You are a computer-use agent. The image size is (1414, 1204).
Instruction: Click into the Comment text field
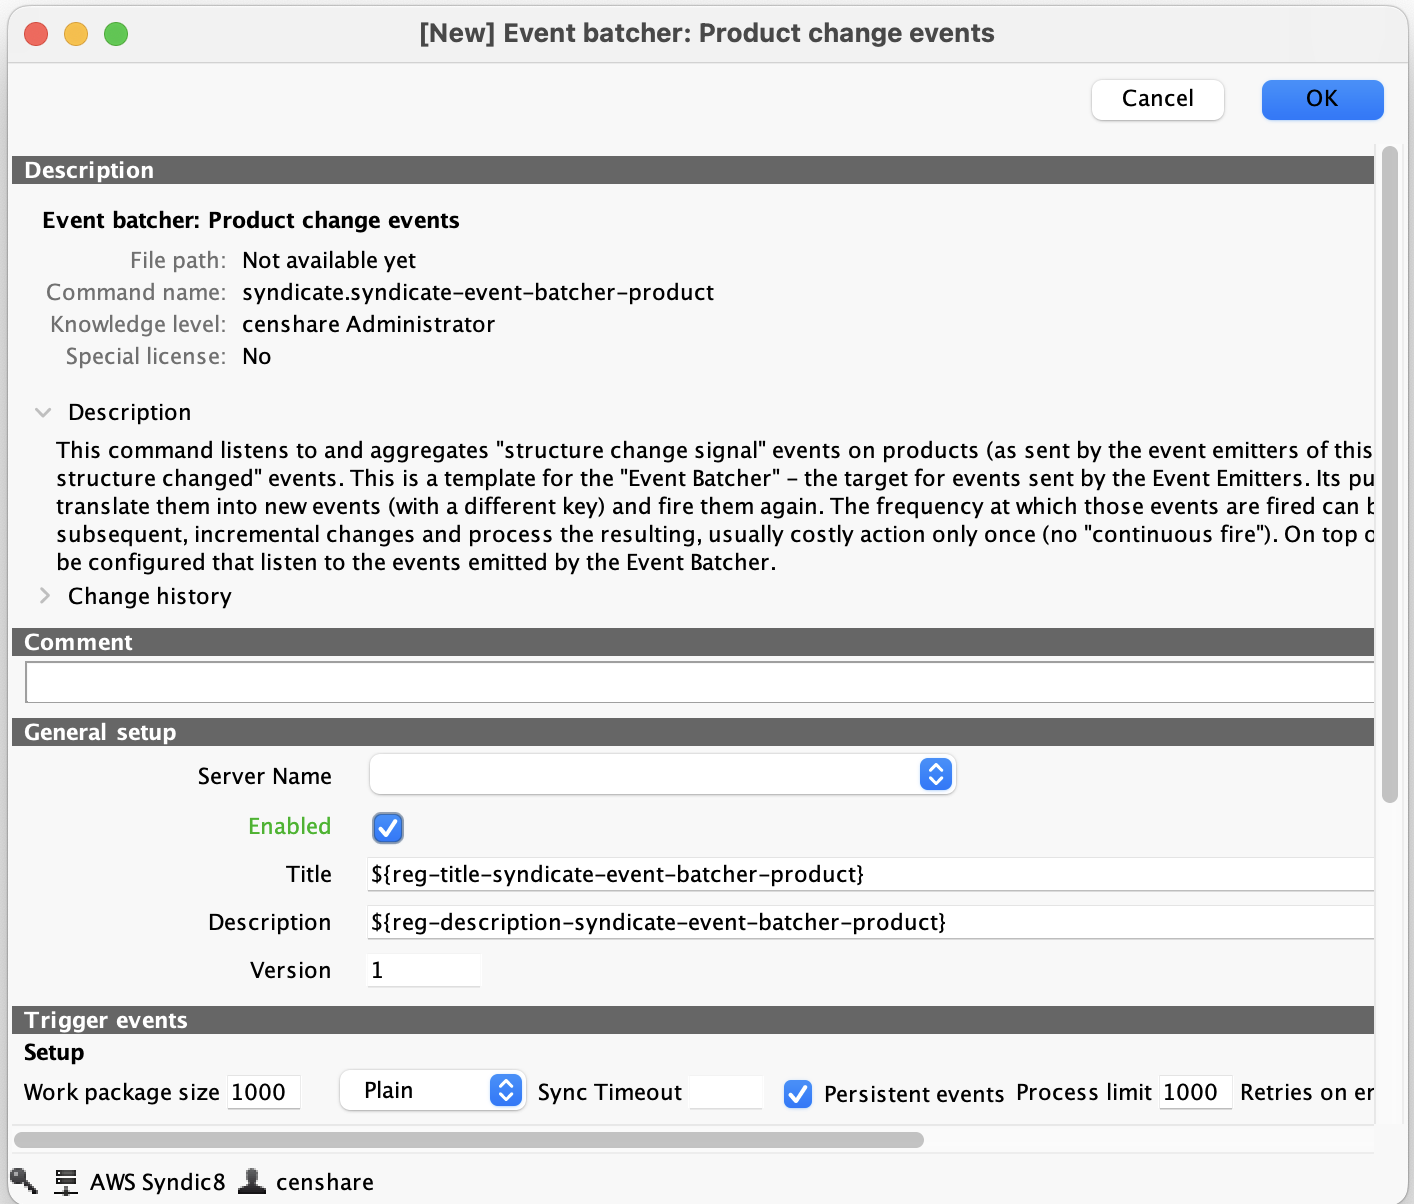coord(698,683)
